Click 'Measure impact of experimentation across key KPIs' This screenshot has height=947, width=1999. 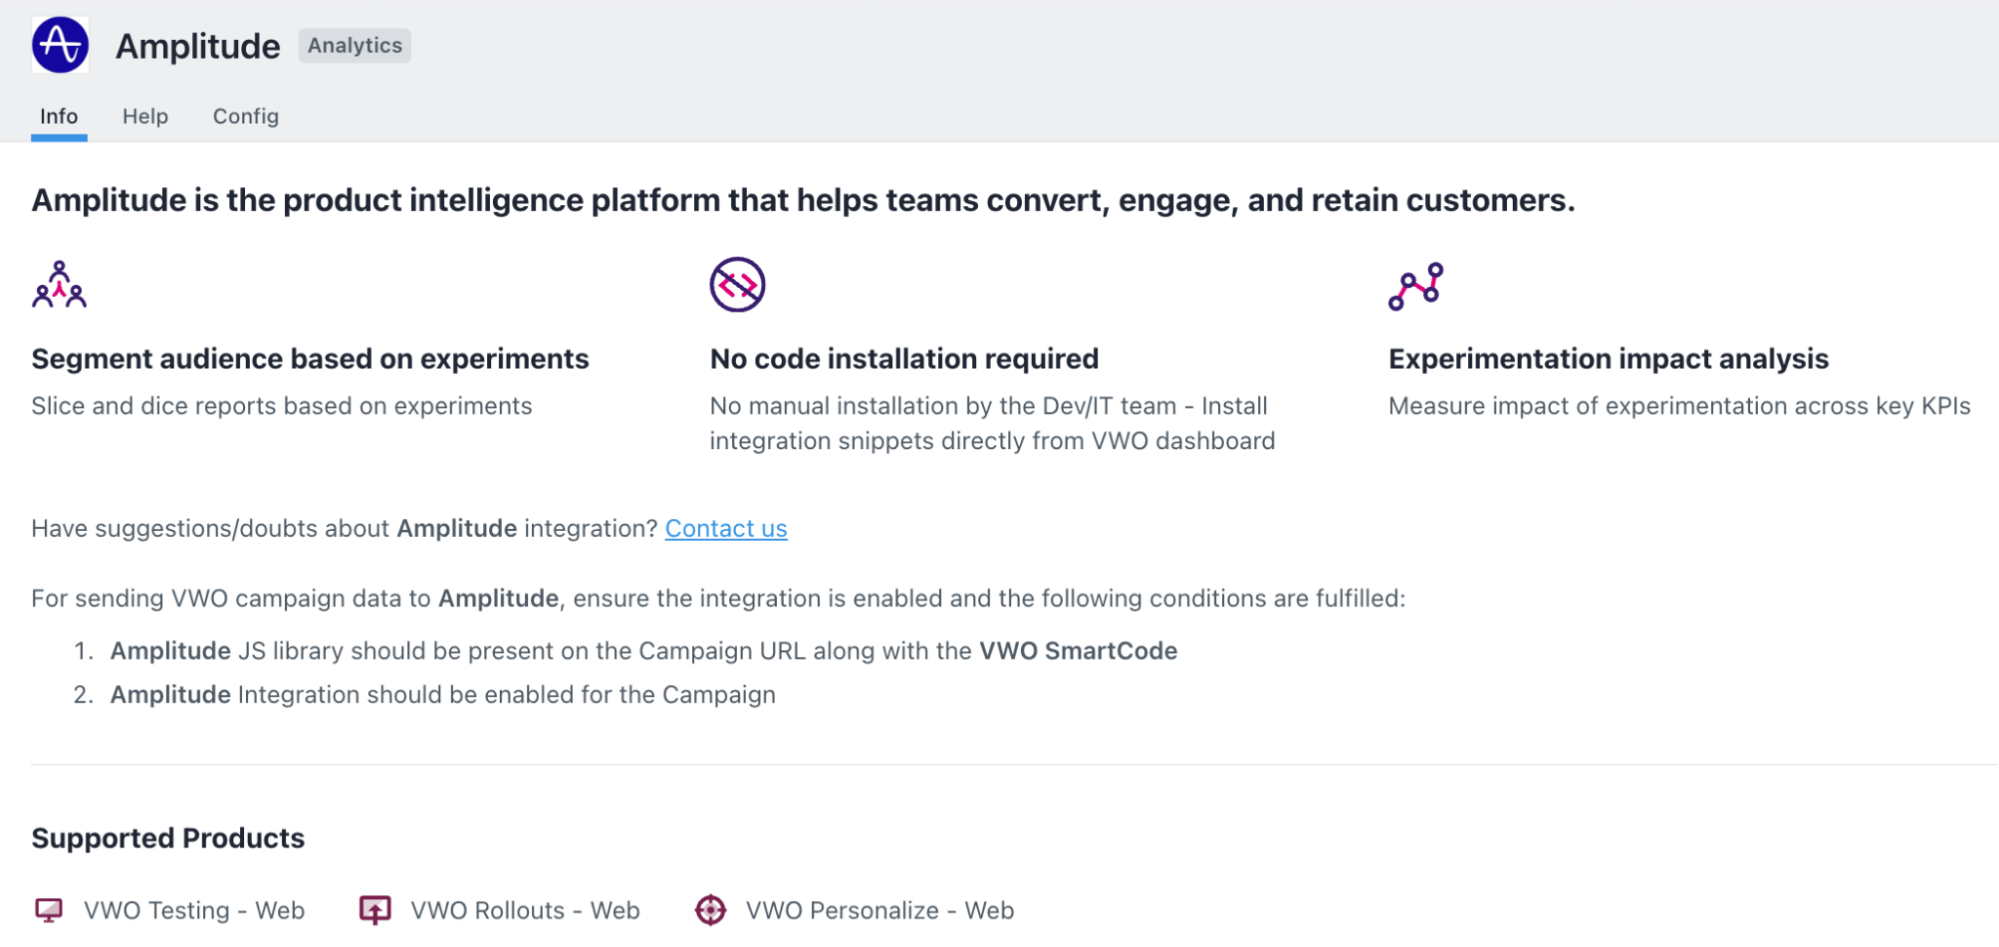(1679, 406)
